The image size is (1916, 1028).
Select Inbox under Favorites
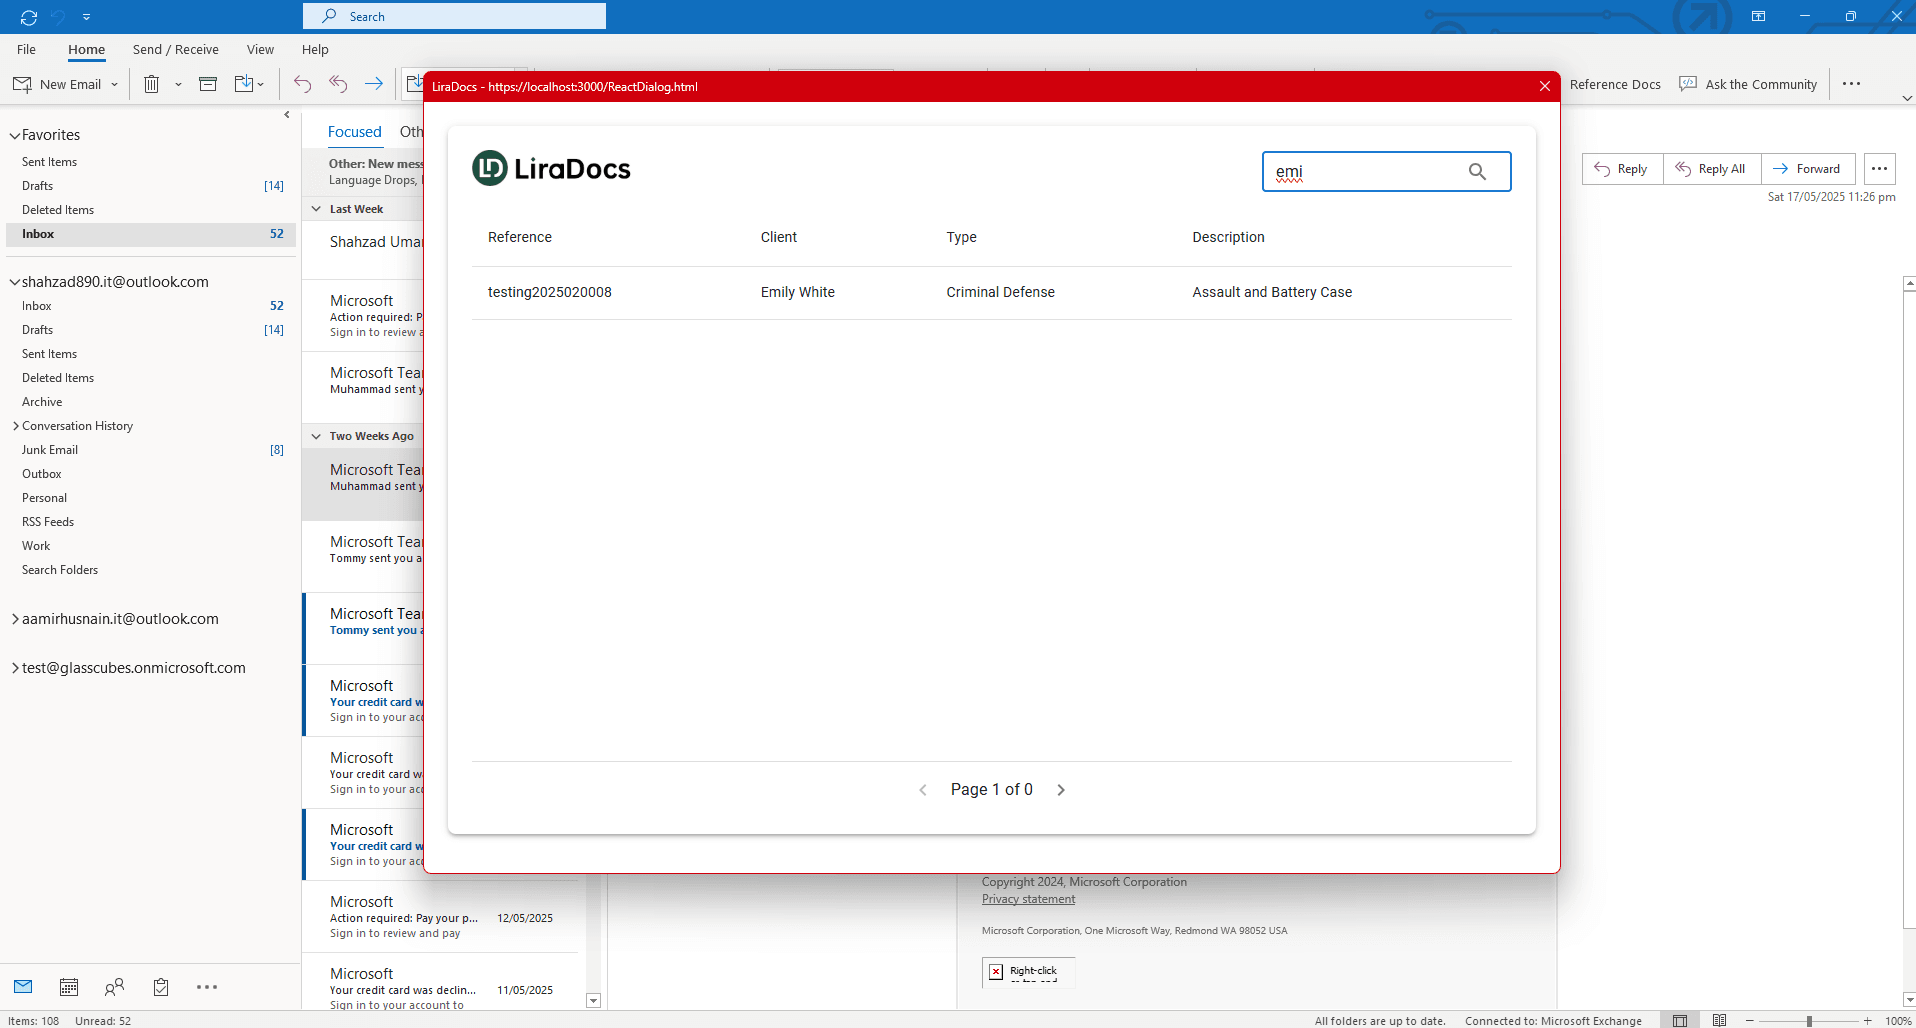pos(150,234)
